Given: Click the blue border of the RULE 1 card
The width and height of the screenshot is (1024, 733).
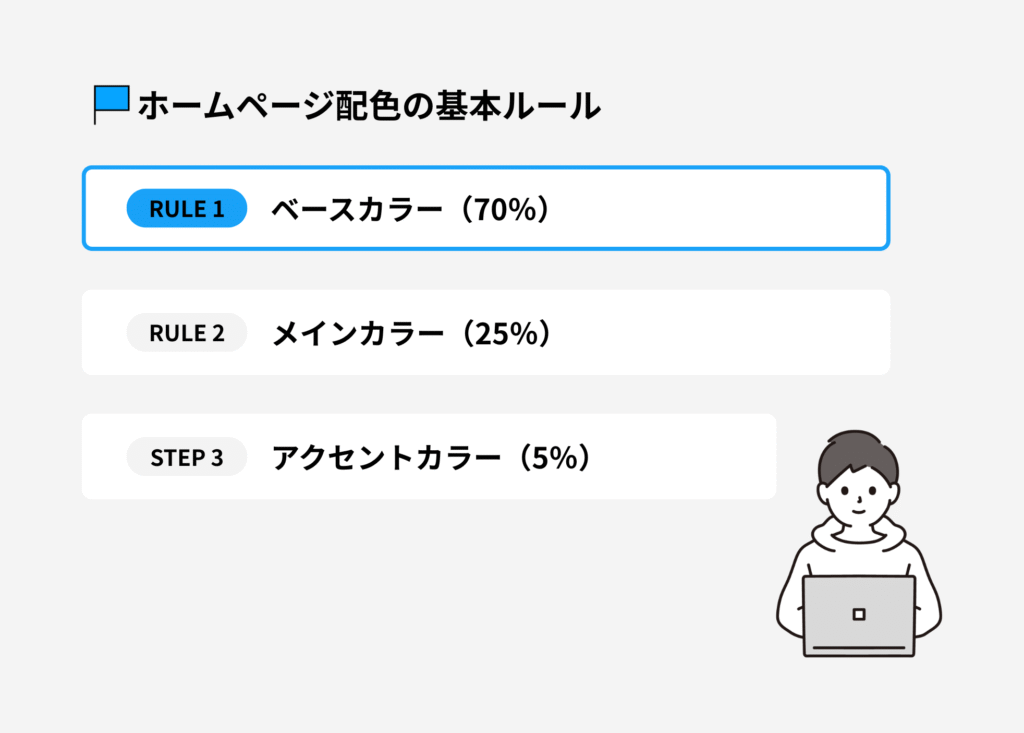Looking at the screenshot, I should [486, 168].
